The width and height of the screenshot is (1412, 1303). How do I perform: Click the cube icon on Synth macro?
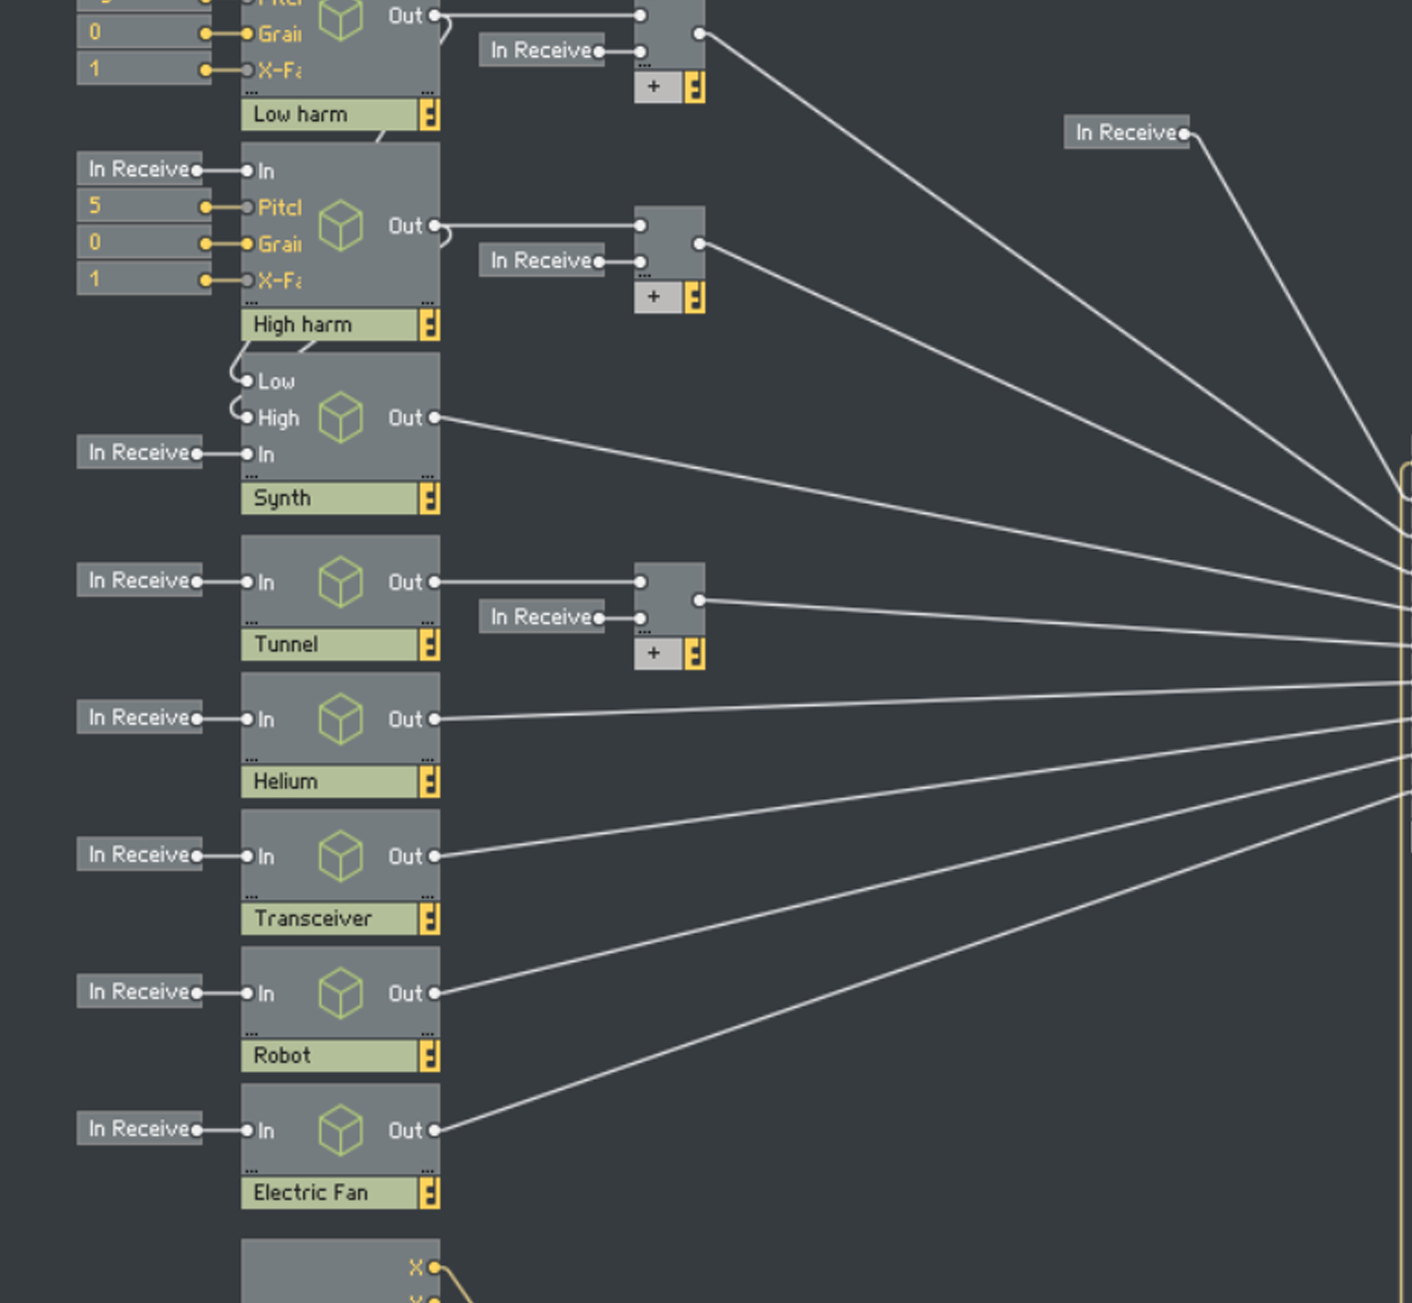coord(340,417)
